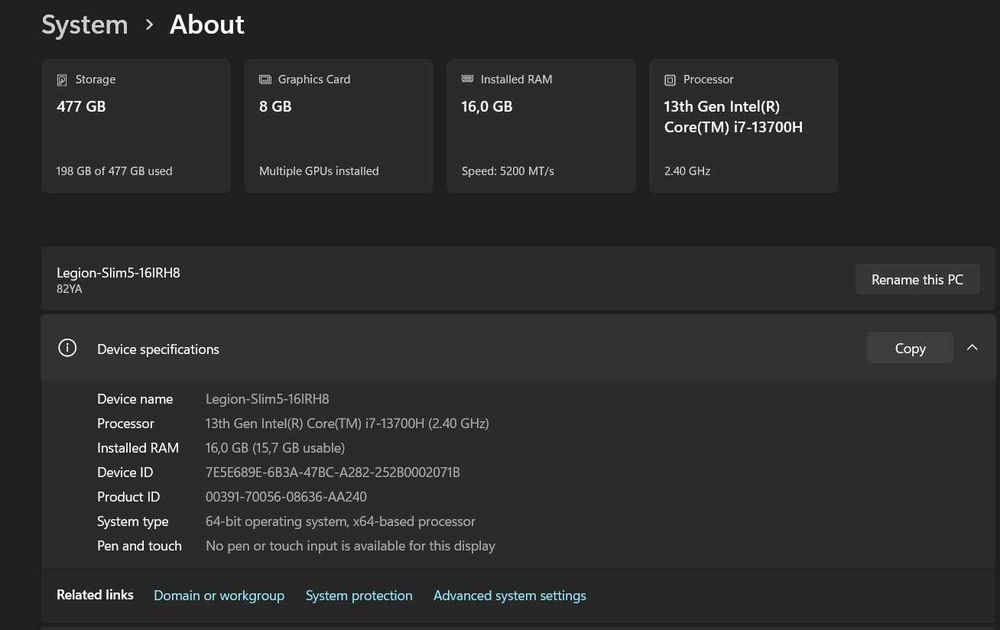This screenshot has width=1000, height=630.
Task: Open the Domain or workgroup link
Action: pos(219,595)
